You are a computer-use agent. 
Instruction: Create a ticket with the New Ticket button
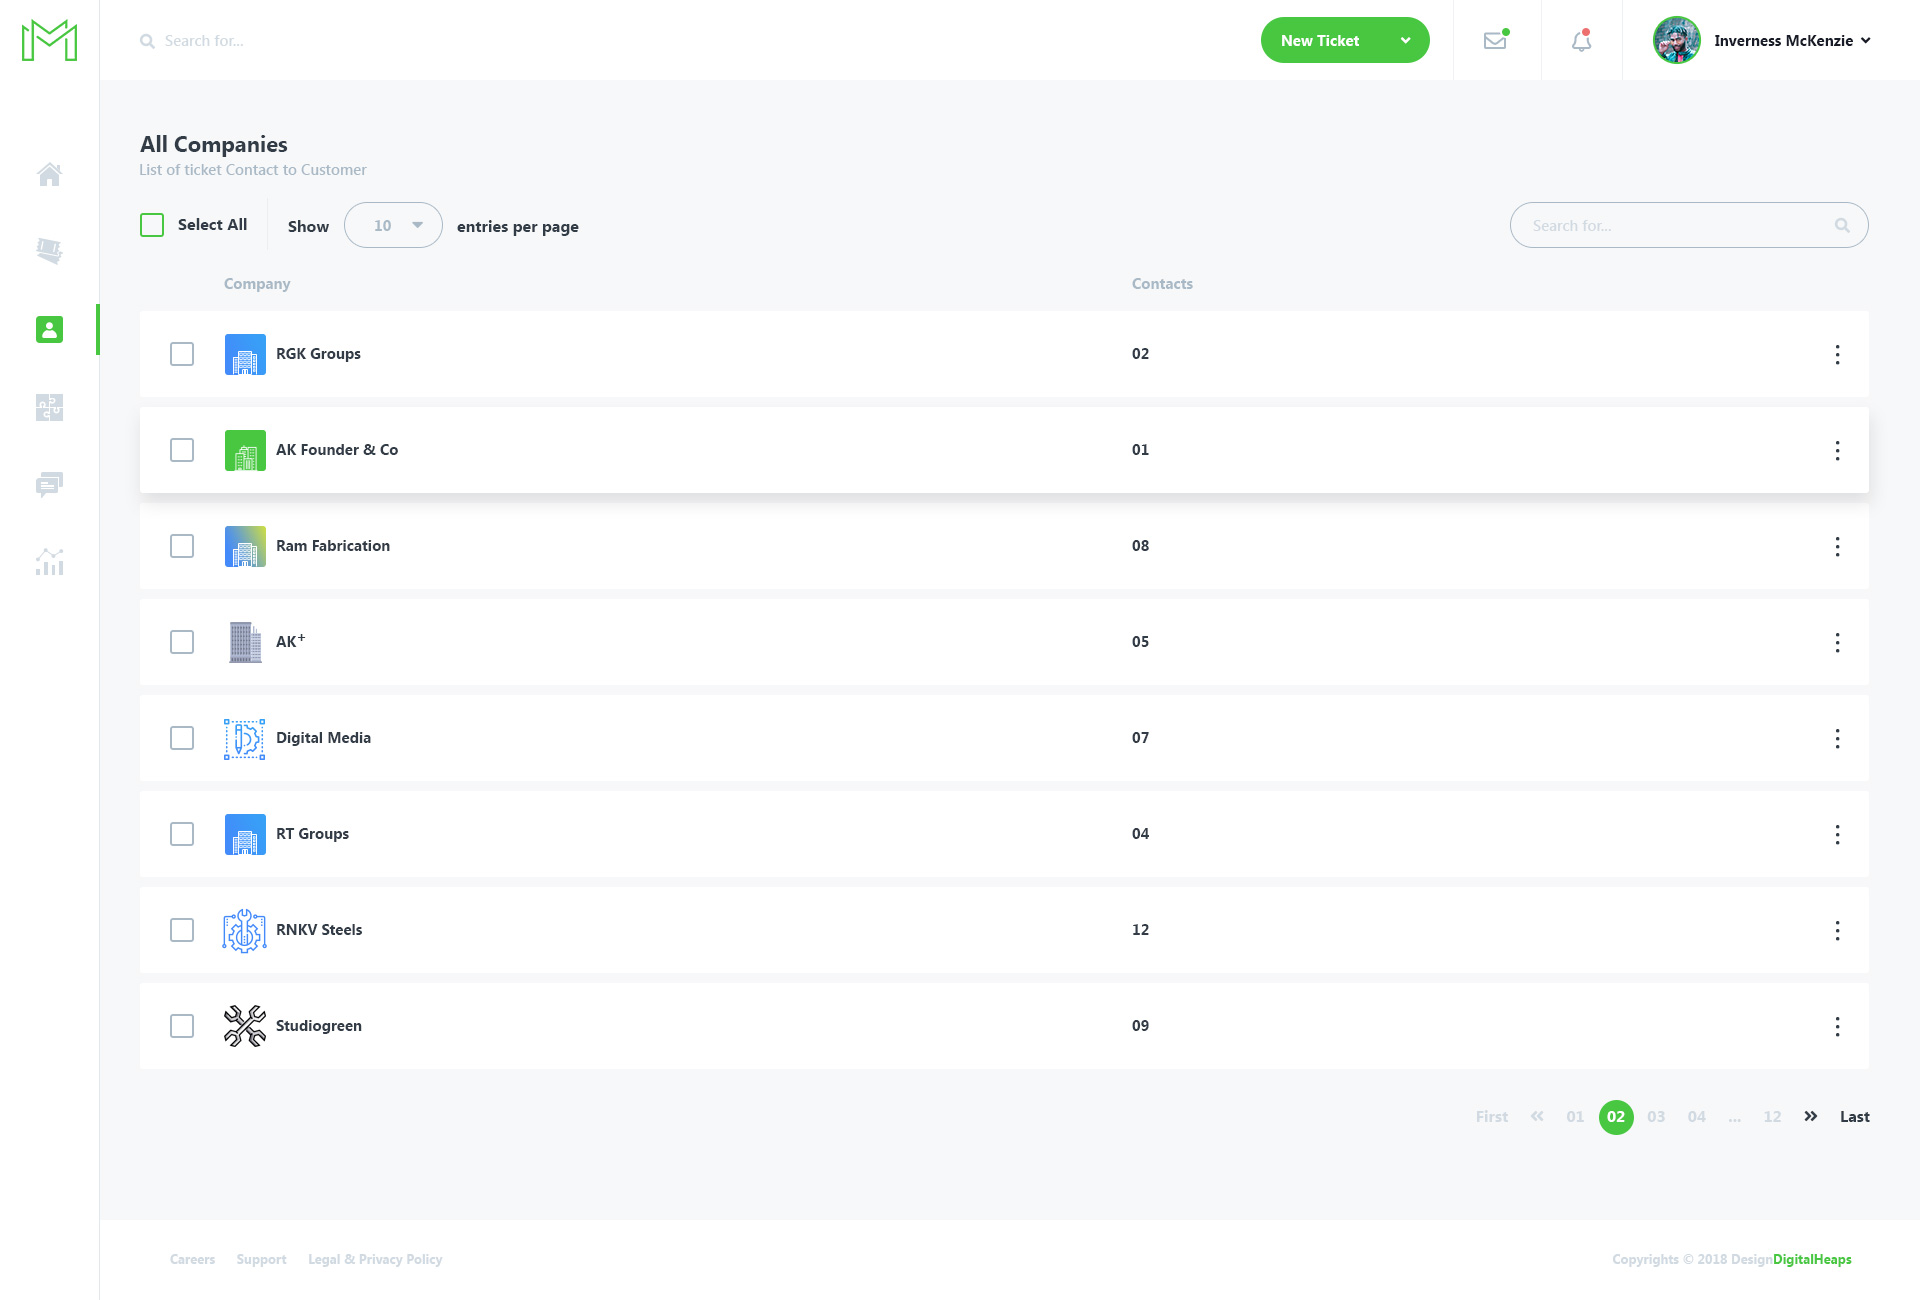pyautogui.click(x=1320, y=40)
